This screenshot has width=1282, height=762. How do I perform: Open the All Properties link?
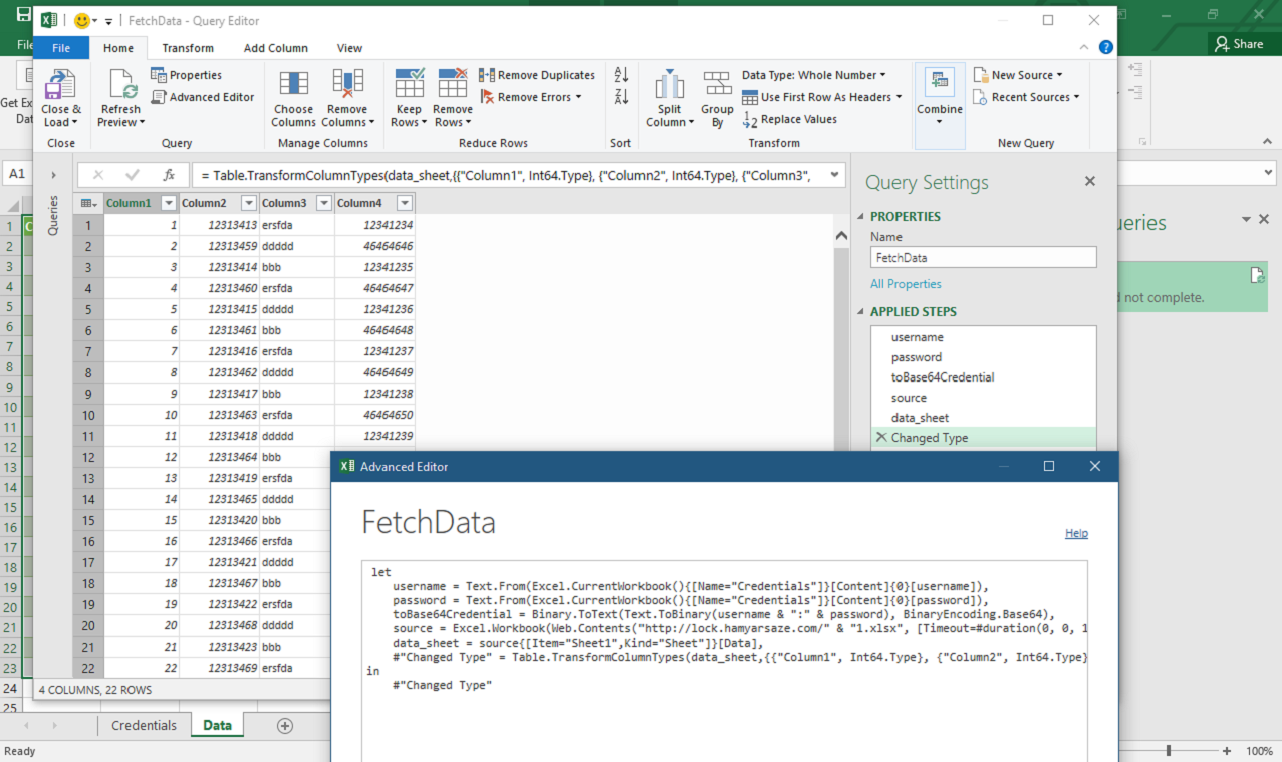[906, 284]
